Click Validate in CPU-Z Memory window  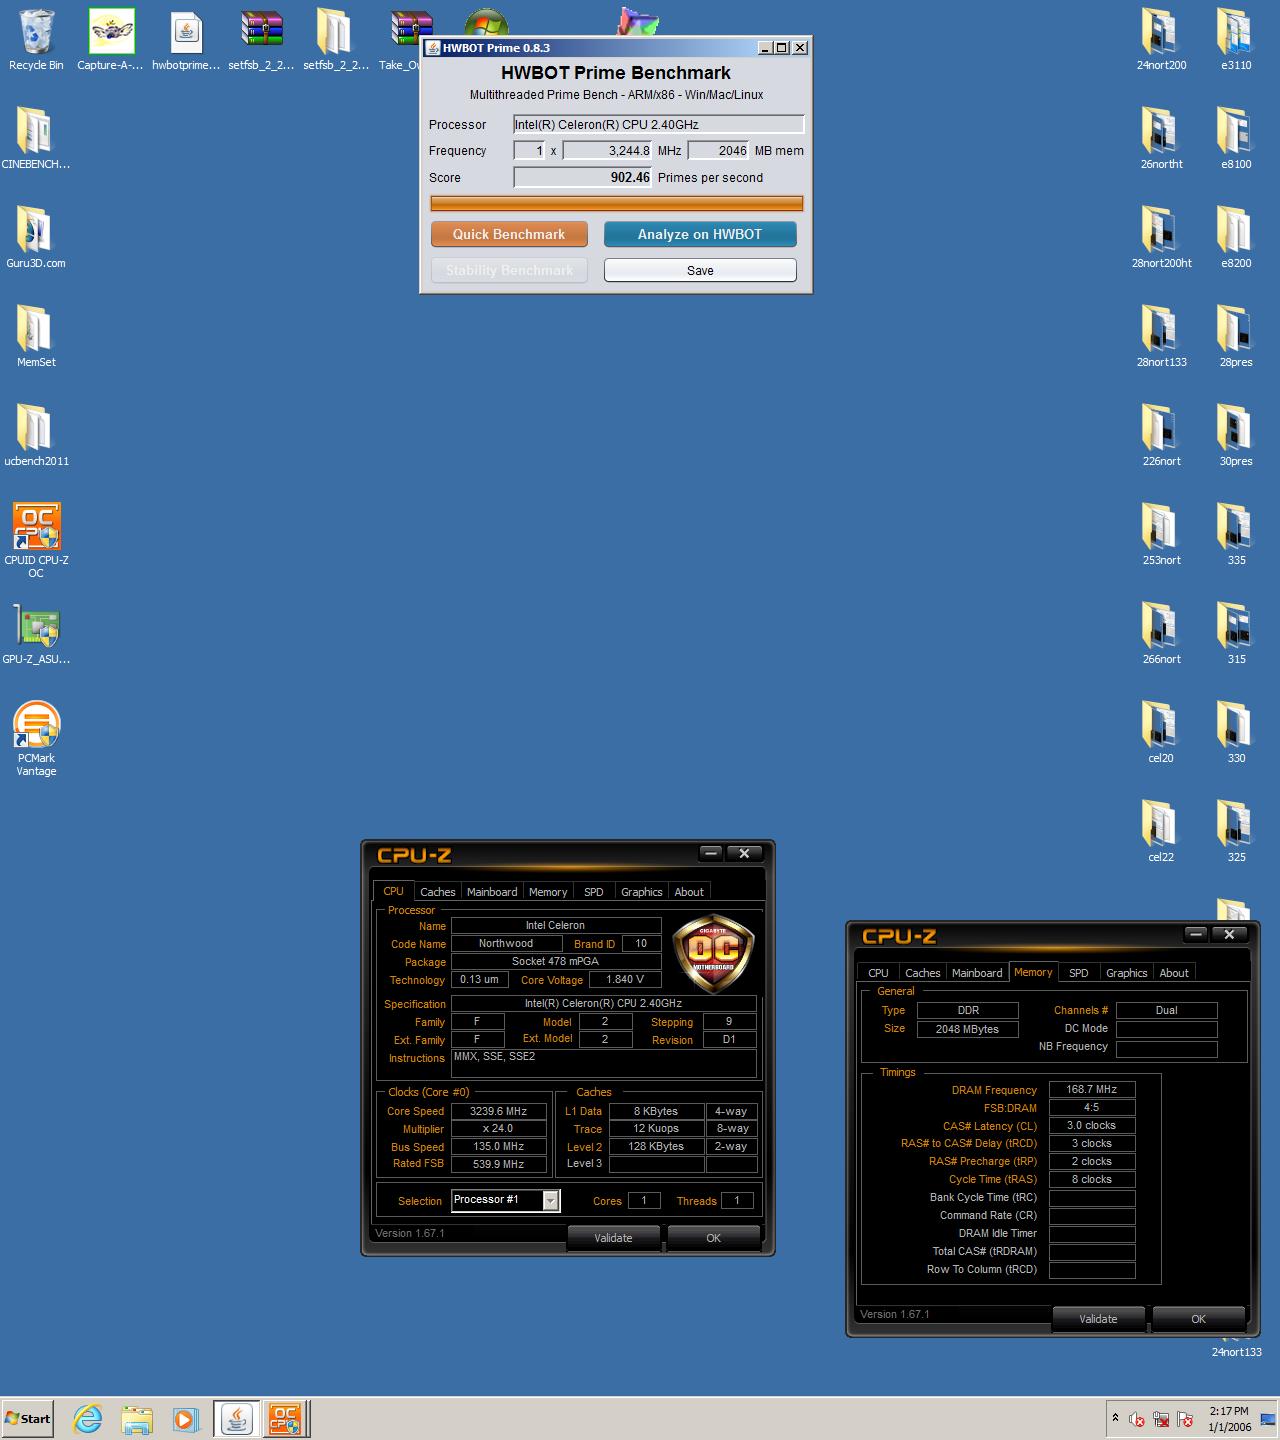coord(1098,1319)
